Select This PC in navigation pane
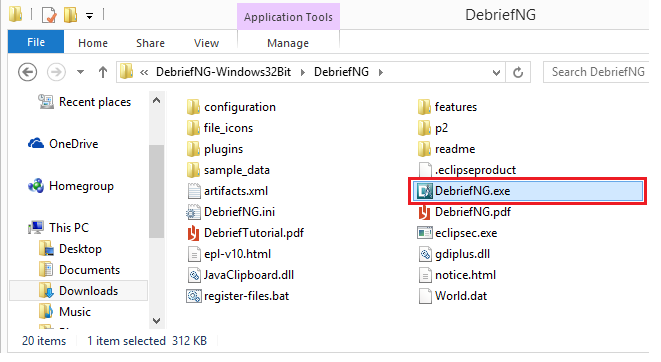The width and height of the screenshot is (661, 362). point(58,228)
